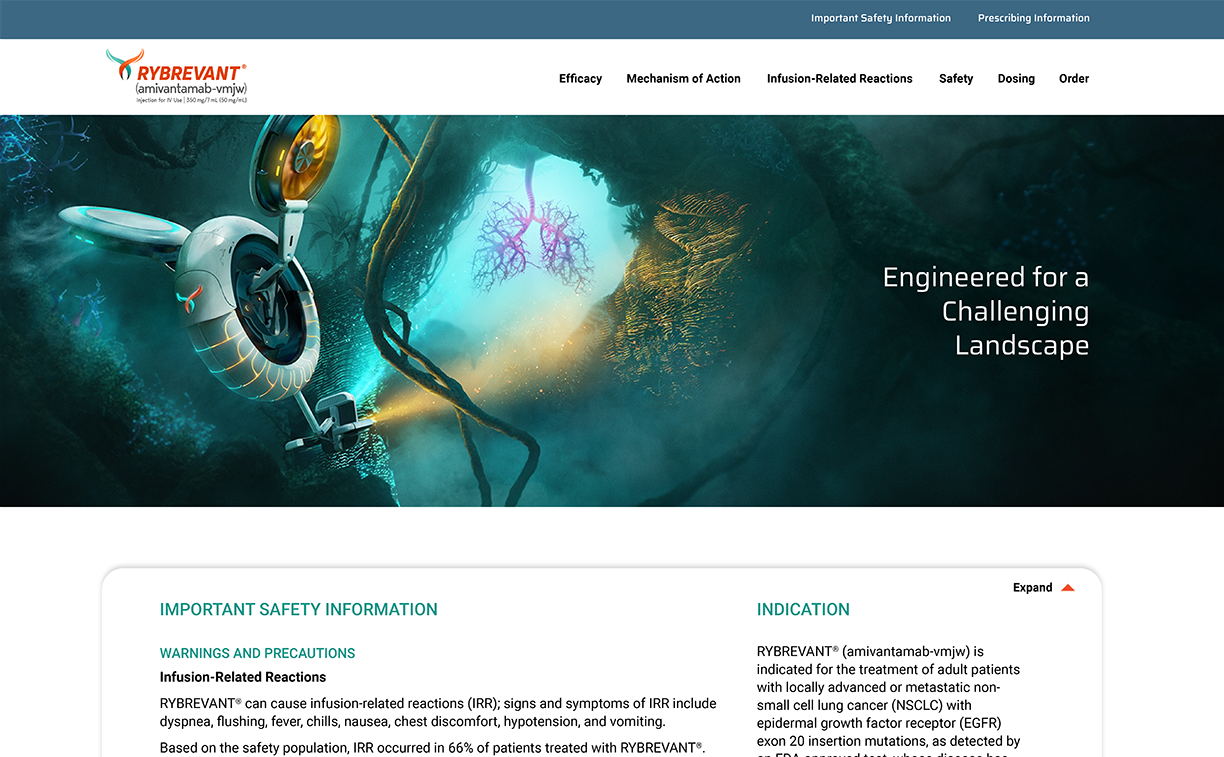The image size is (1224, 757).
Task: Click the WARNINGS AND PRECAUTIONS subheading
Action: 258,653
